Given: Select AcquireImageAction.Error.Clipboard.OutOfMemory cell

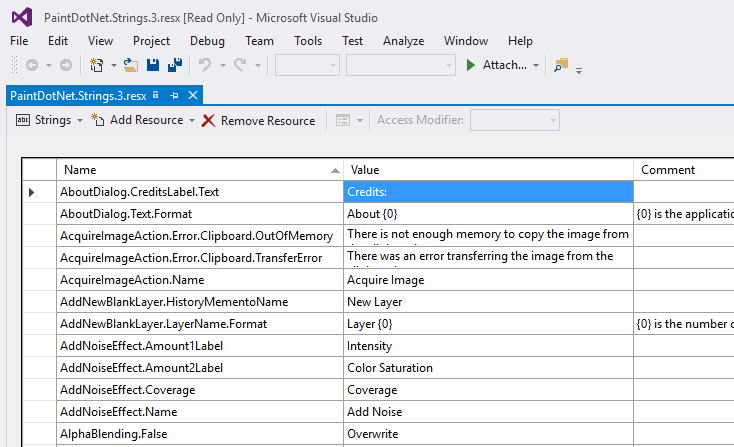Looking at the screenshot, I should tap(200, 236).
